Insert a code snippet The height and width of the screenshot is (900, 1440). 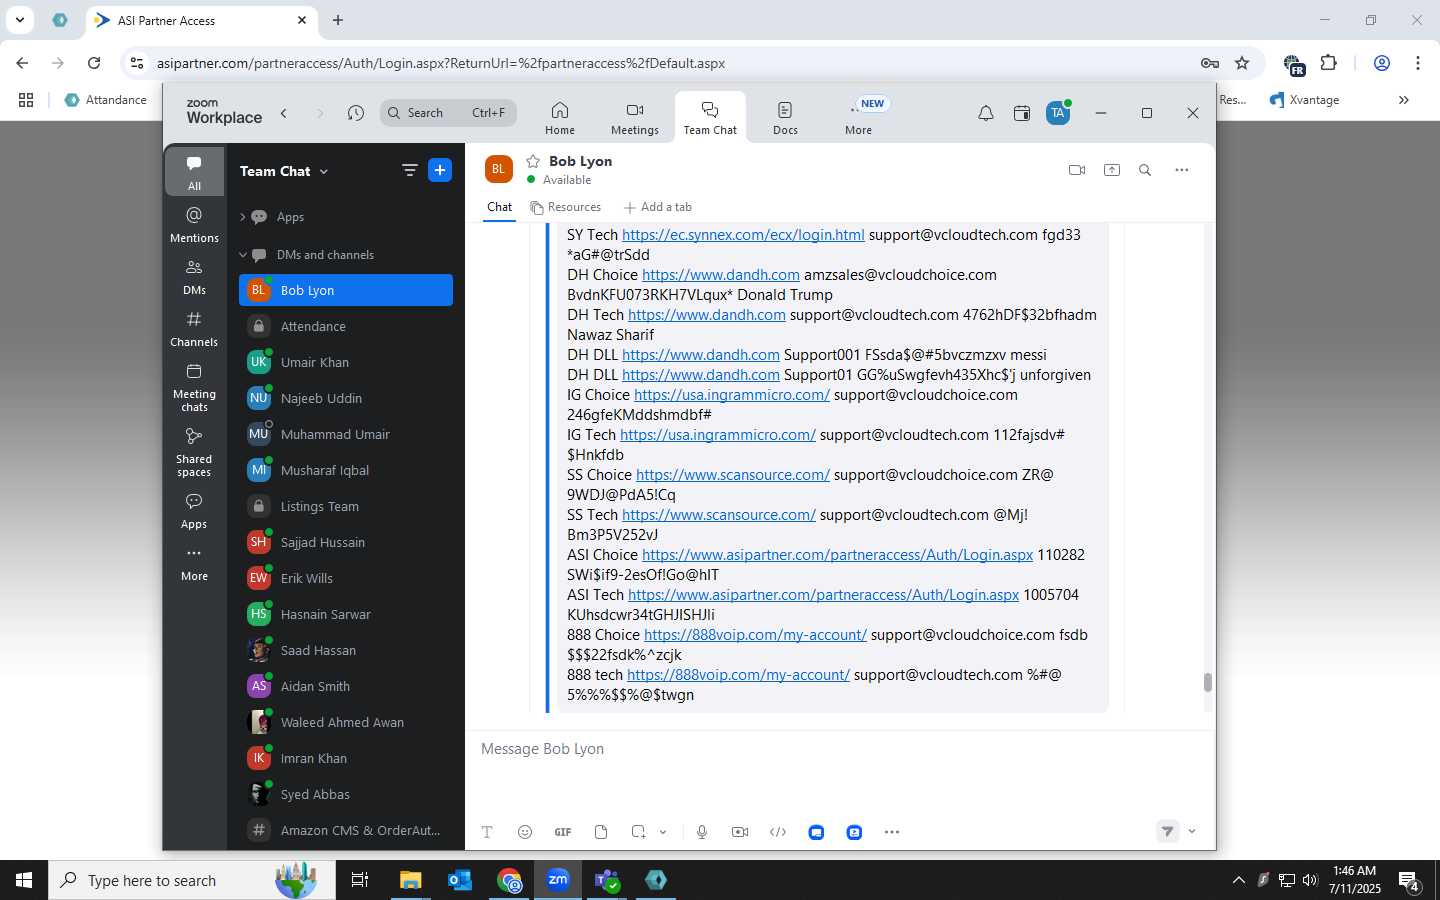coord(778,832)
